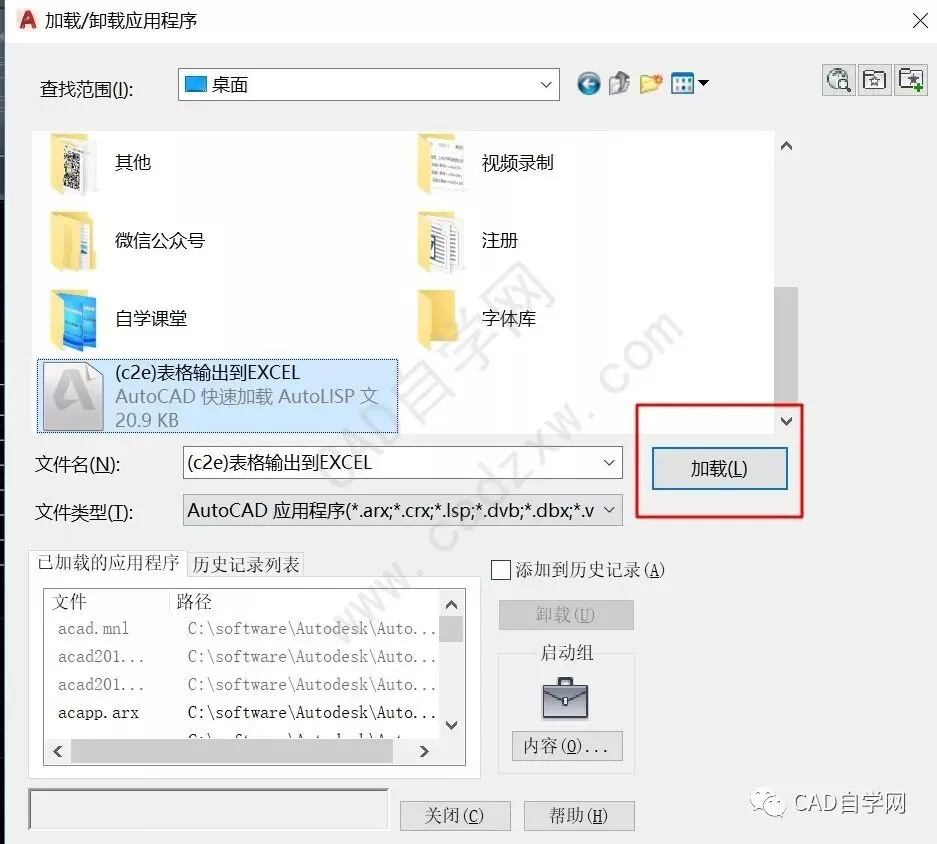937x844 pixels.
Task: Click the status text box at bottom
Action: pyautogui.click(x=209, y=809)
